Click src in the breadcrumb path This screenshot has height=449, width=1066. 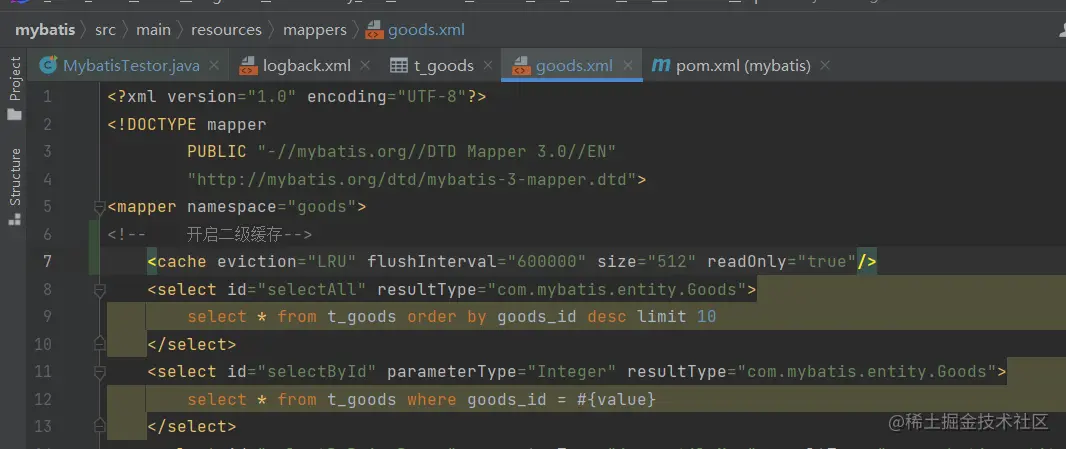pos(105,30)
